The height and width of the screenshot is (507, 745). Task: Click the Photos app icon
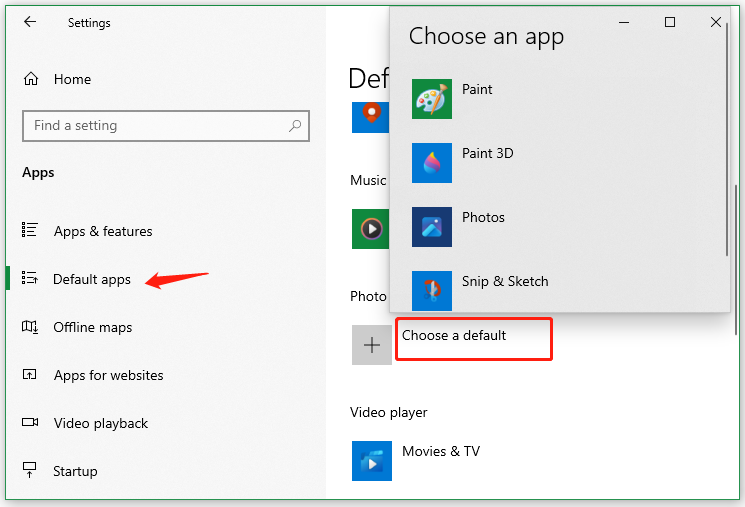tap(431, 227)
